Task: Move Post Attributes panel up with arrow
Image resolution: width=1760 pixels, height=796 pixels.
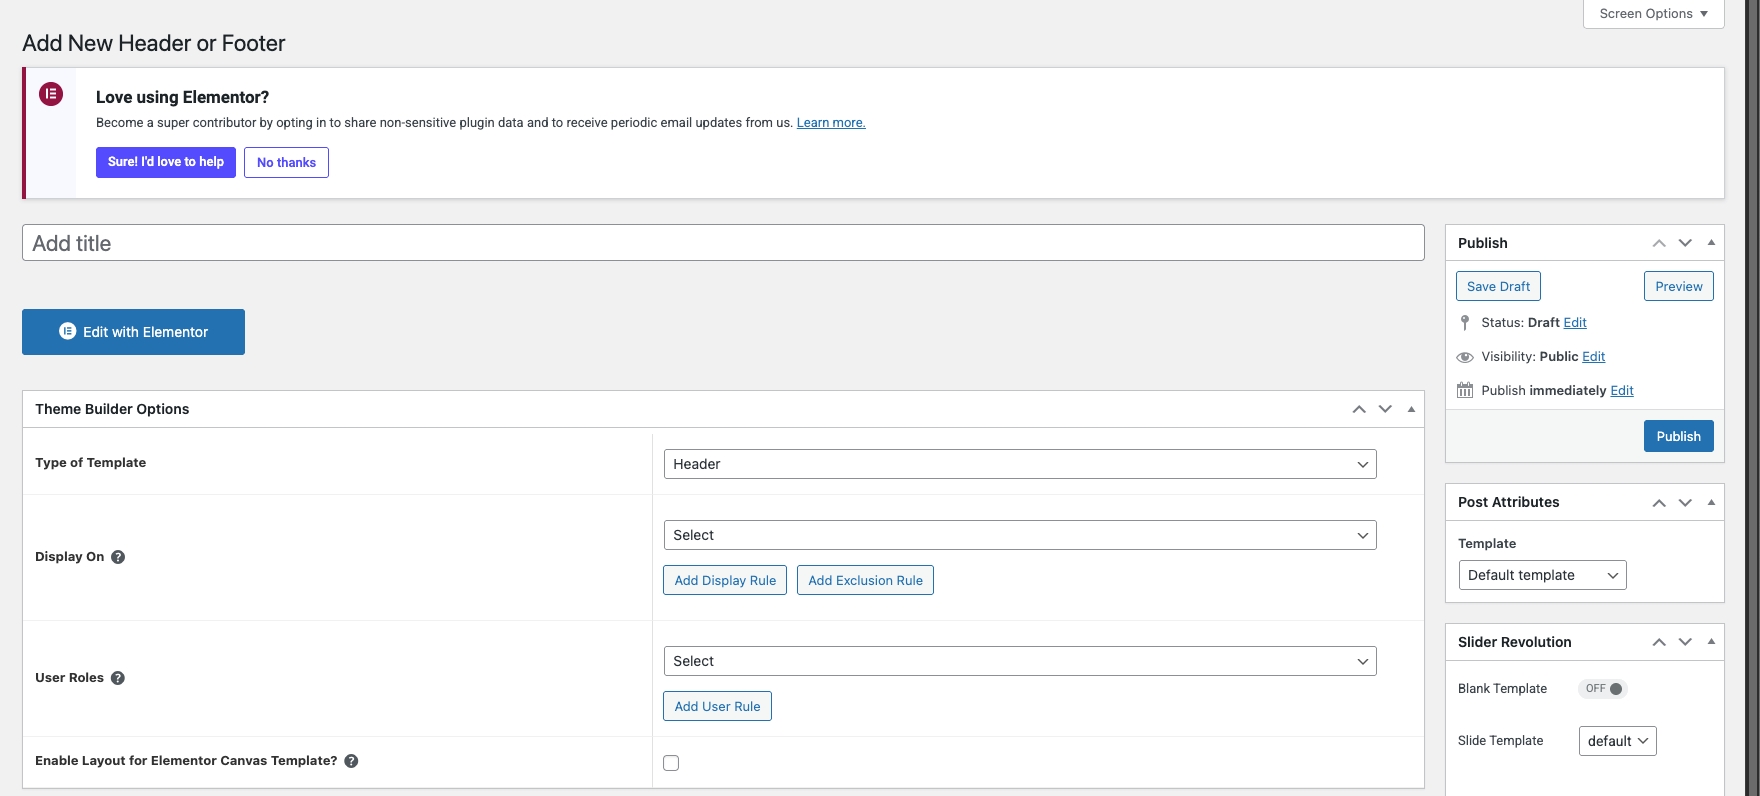Action: pyautogui.click(x=1659, y=502)
